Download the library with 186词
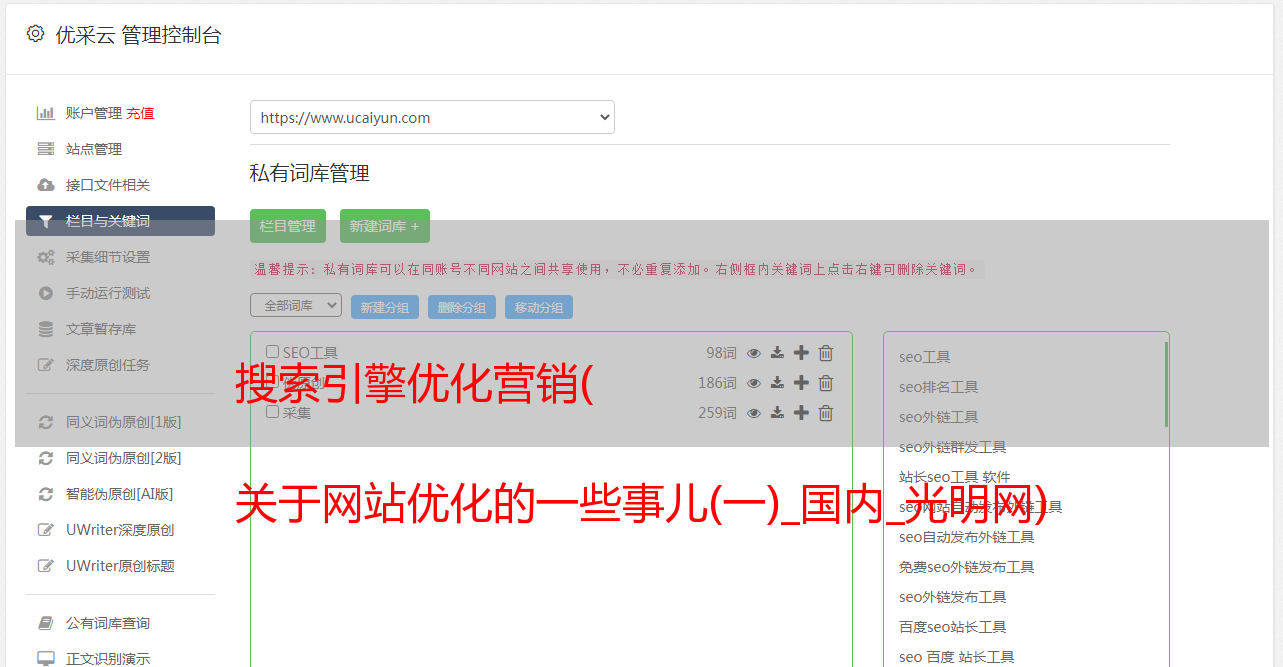The image size is (1283, 667). [777, 383]
